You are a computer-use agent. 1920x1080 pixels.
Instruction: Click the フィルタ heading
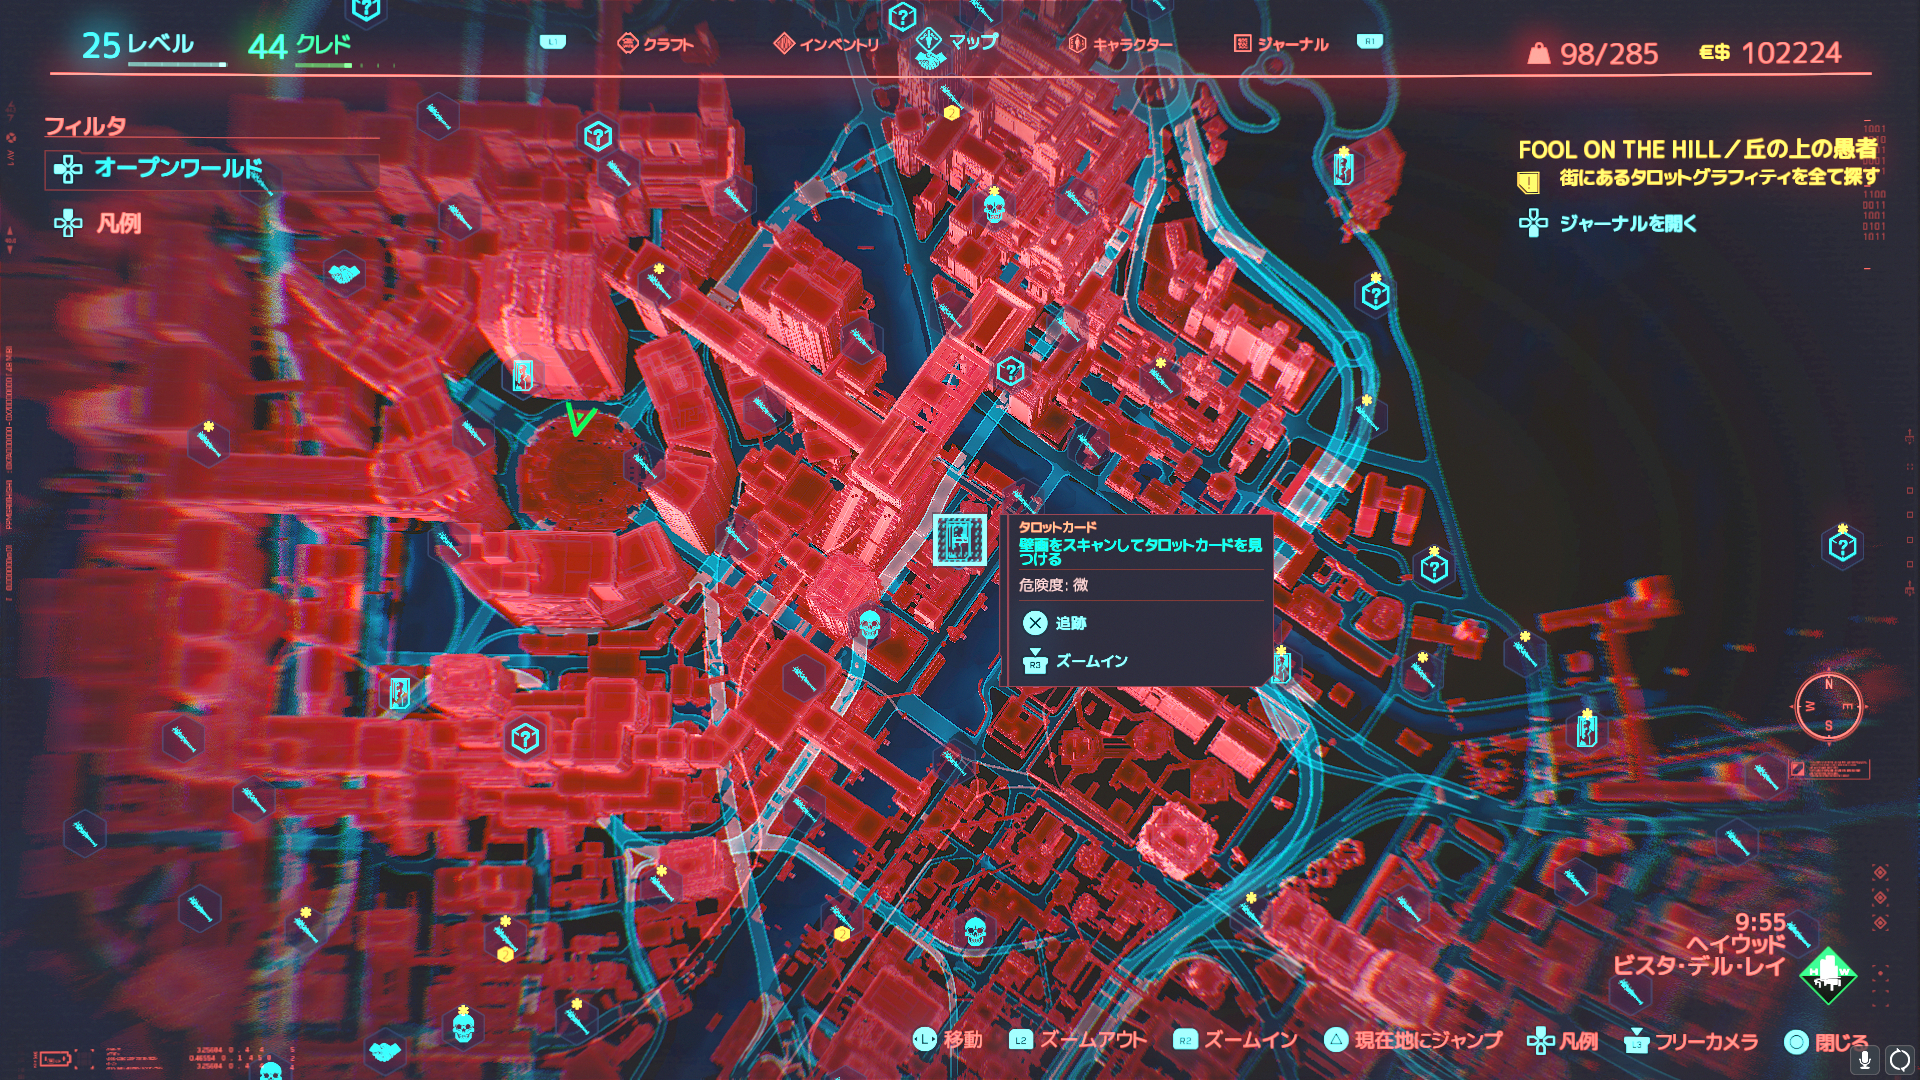tap(85, 126)
